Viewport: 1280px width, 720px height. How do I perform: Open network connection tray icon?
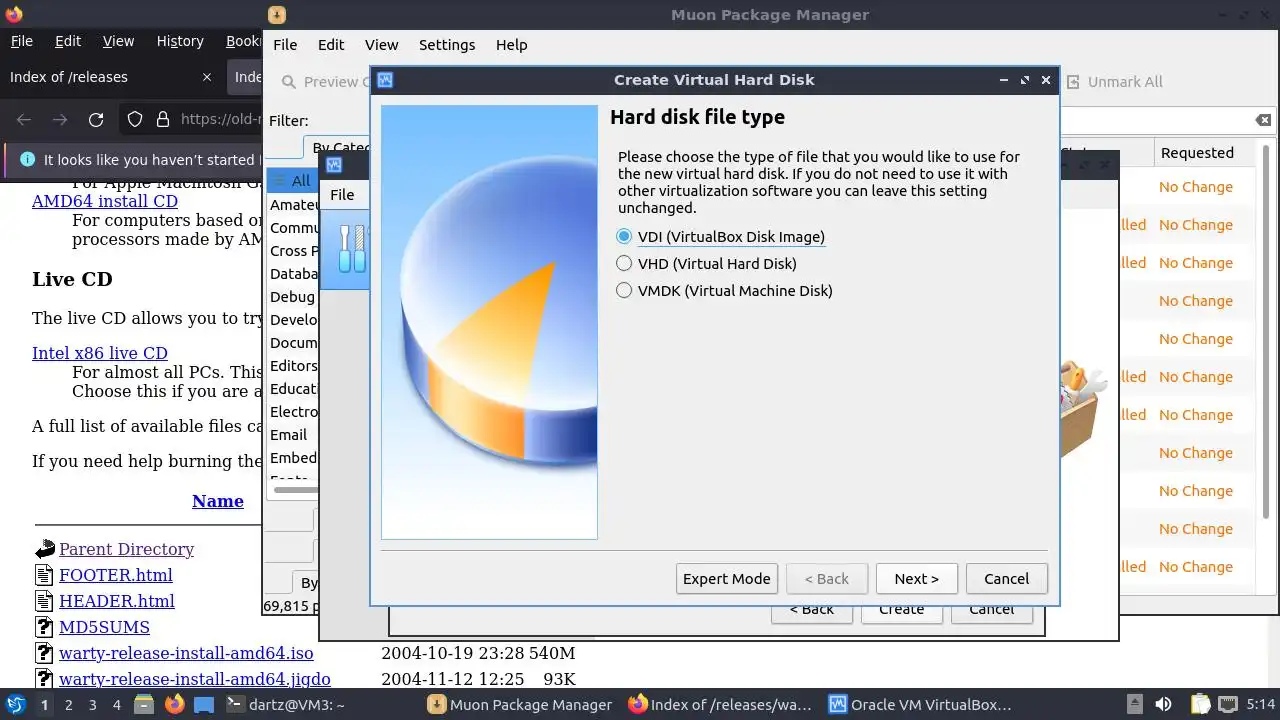[x=1229, y=704]
